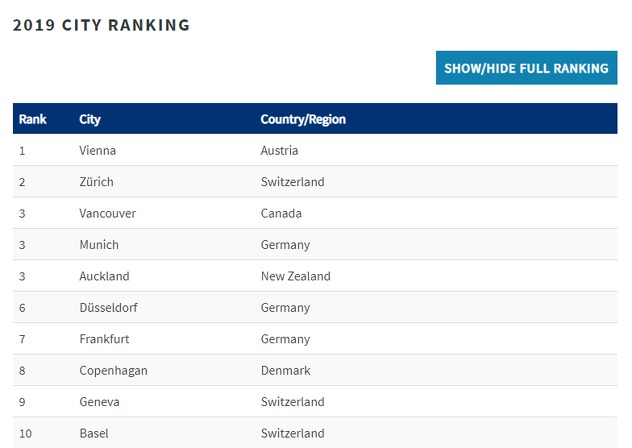This screenshot has height=448, width=632.
Task: Select the Copenhagan city cell
Action: pyautogui.click(x=114, y=371)
